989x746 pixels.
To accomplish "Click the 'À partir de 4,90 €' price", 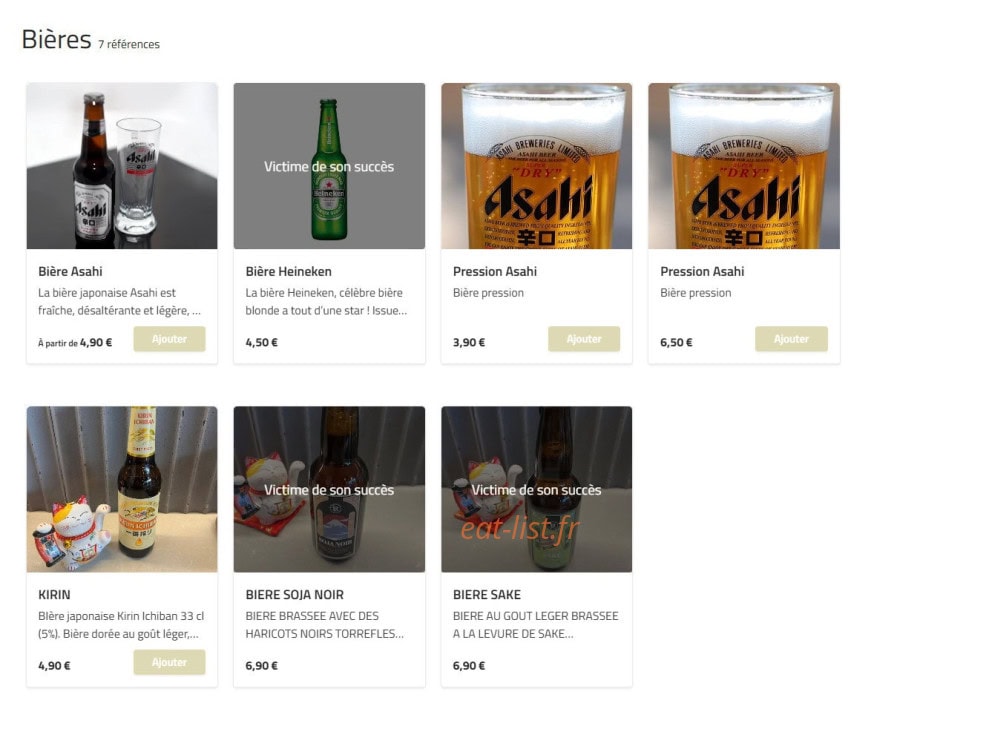I will click(75, 342).
